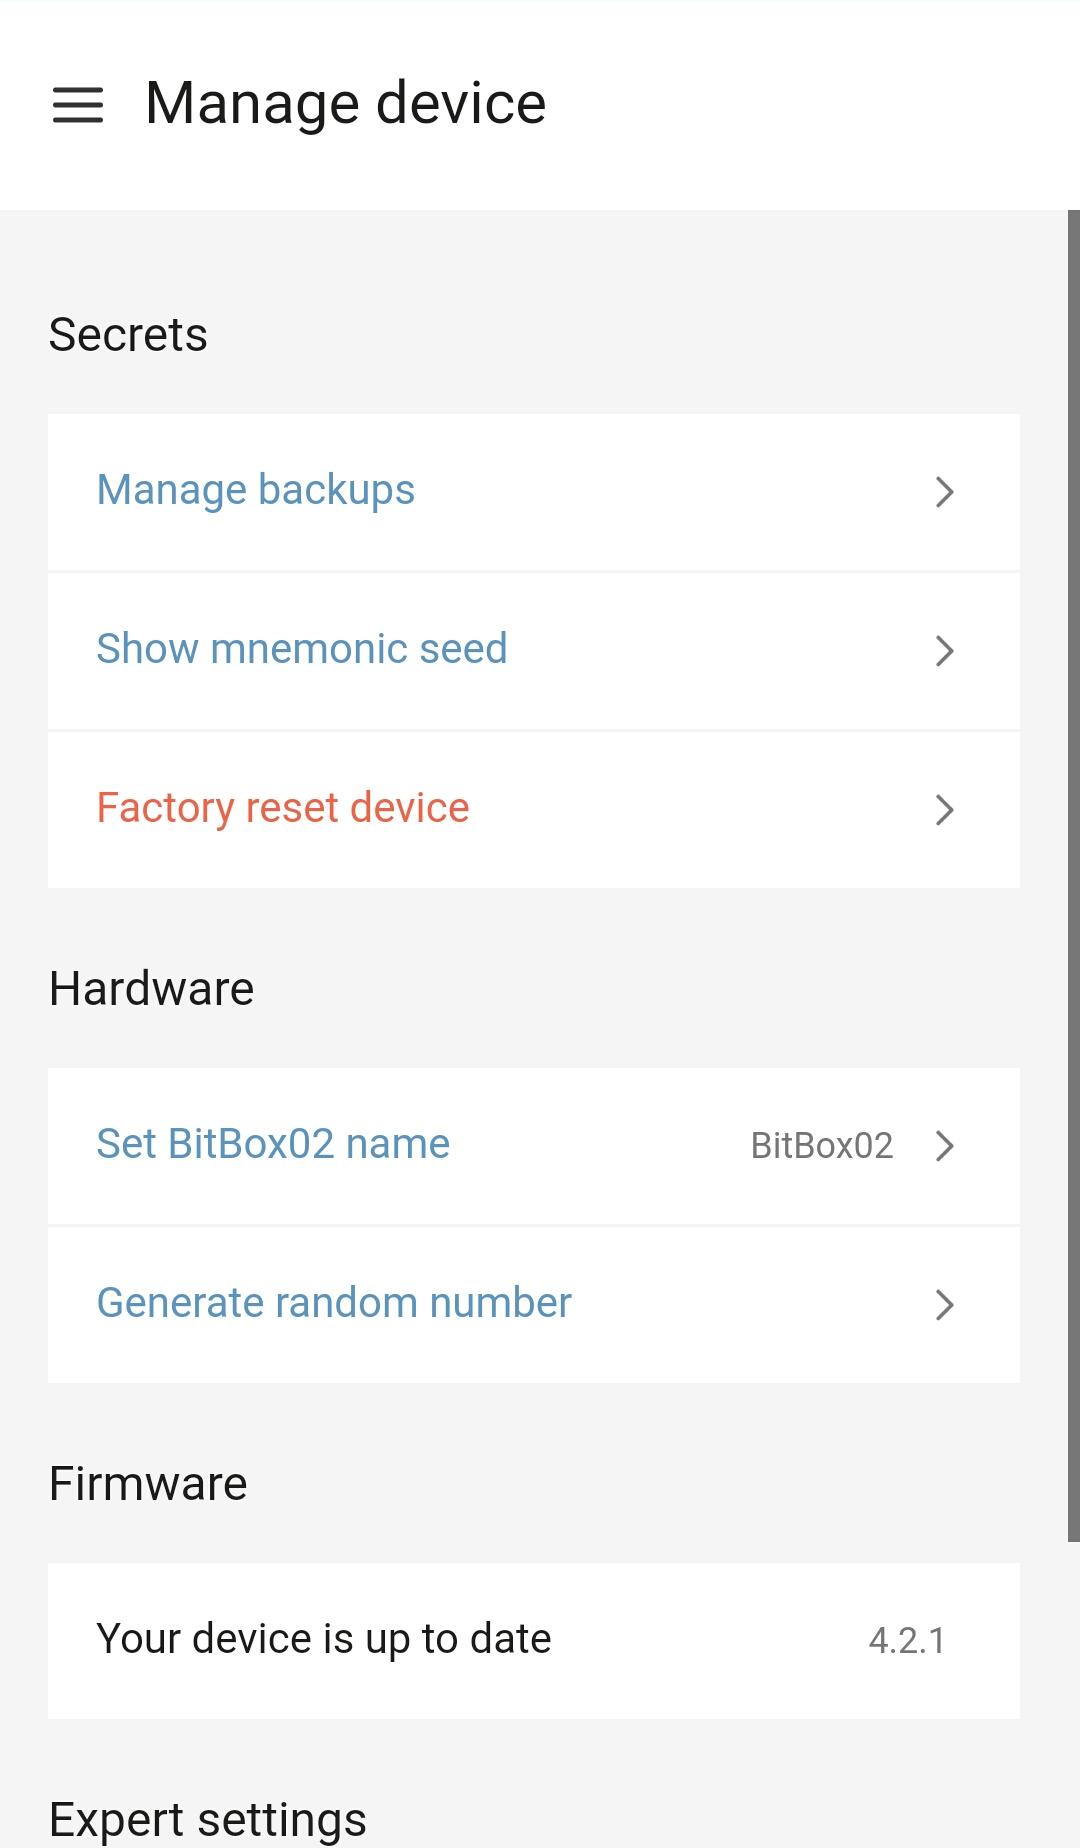Open the hamburger navigation menu
This screenshot has height=1848, width=1080.
click(78, 105)
